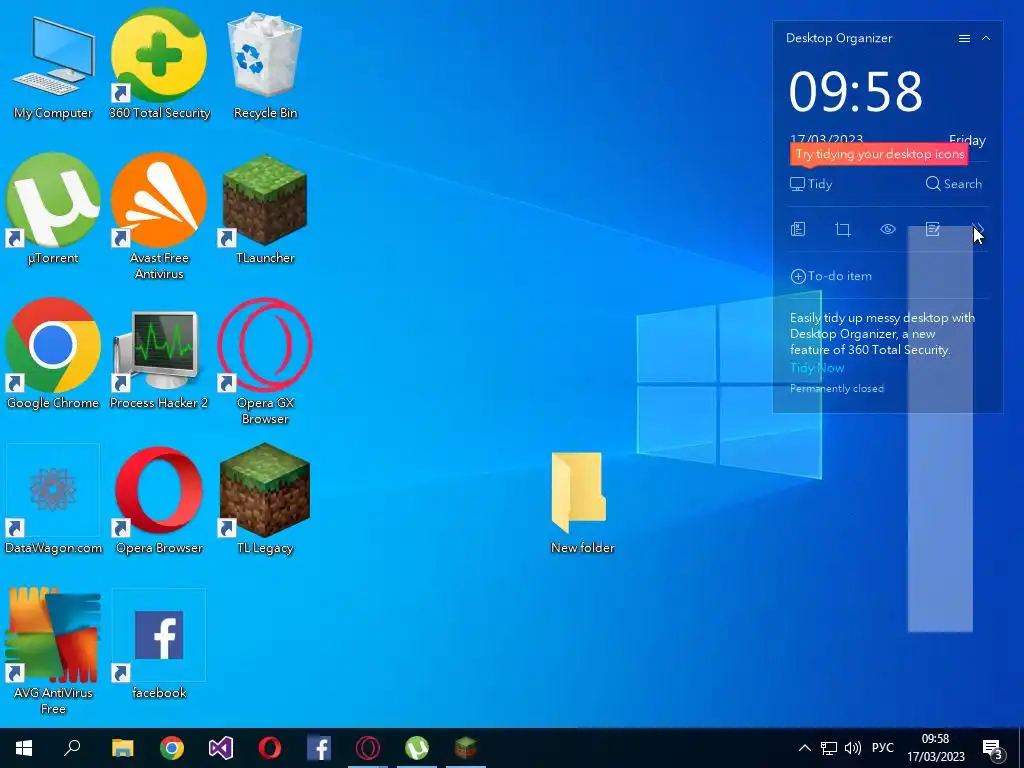The width and height of the screenshot is (1024, 768).
Task: Open the notification center
Action: pos(993,749)
